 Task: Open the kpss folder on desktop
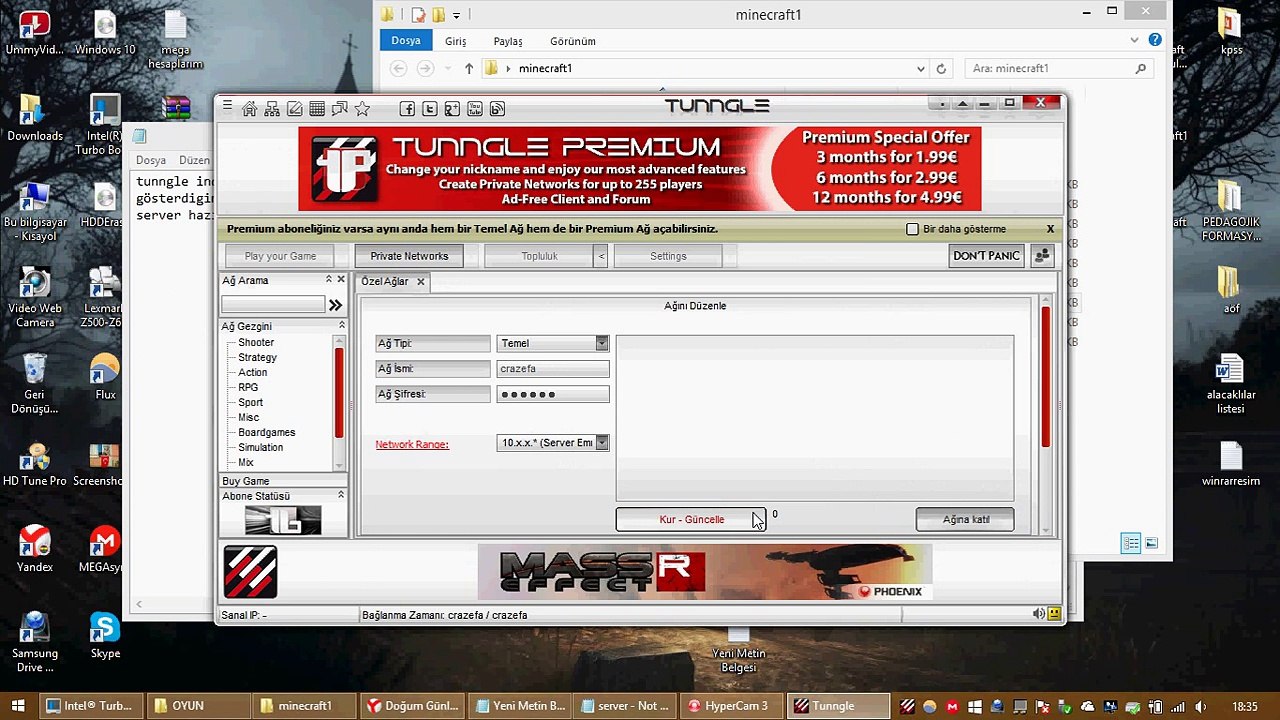coord(1231,32)
